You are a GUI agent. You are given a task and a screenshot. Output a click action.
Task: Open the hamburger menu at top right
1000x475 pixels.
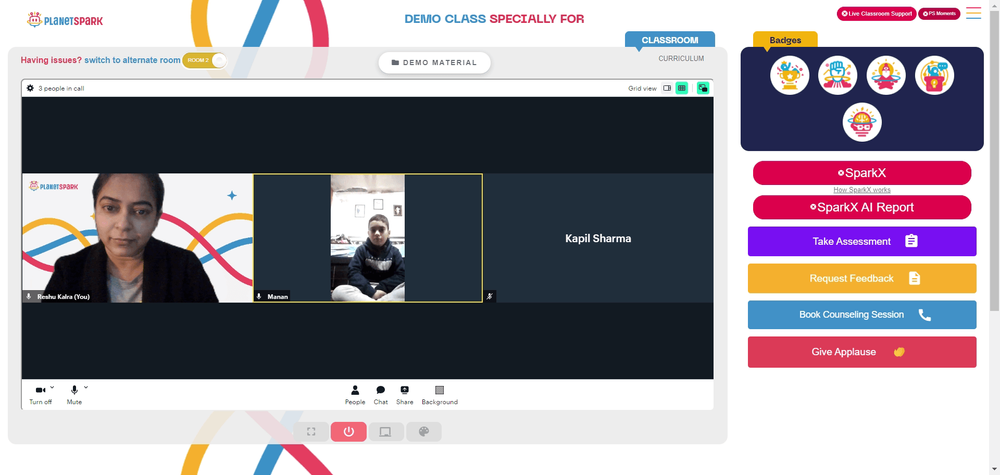pos(973,13)
